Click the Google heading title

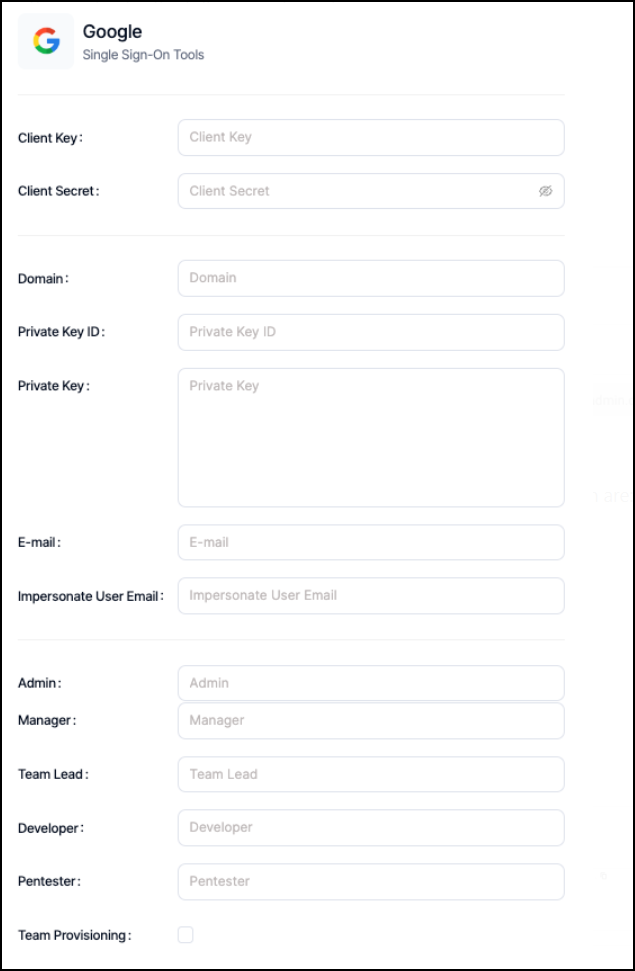(112, 33)
